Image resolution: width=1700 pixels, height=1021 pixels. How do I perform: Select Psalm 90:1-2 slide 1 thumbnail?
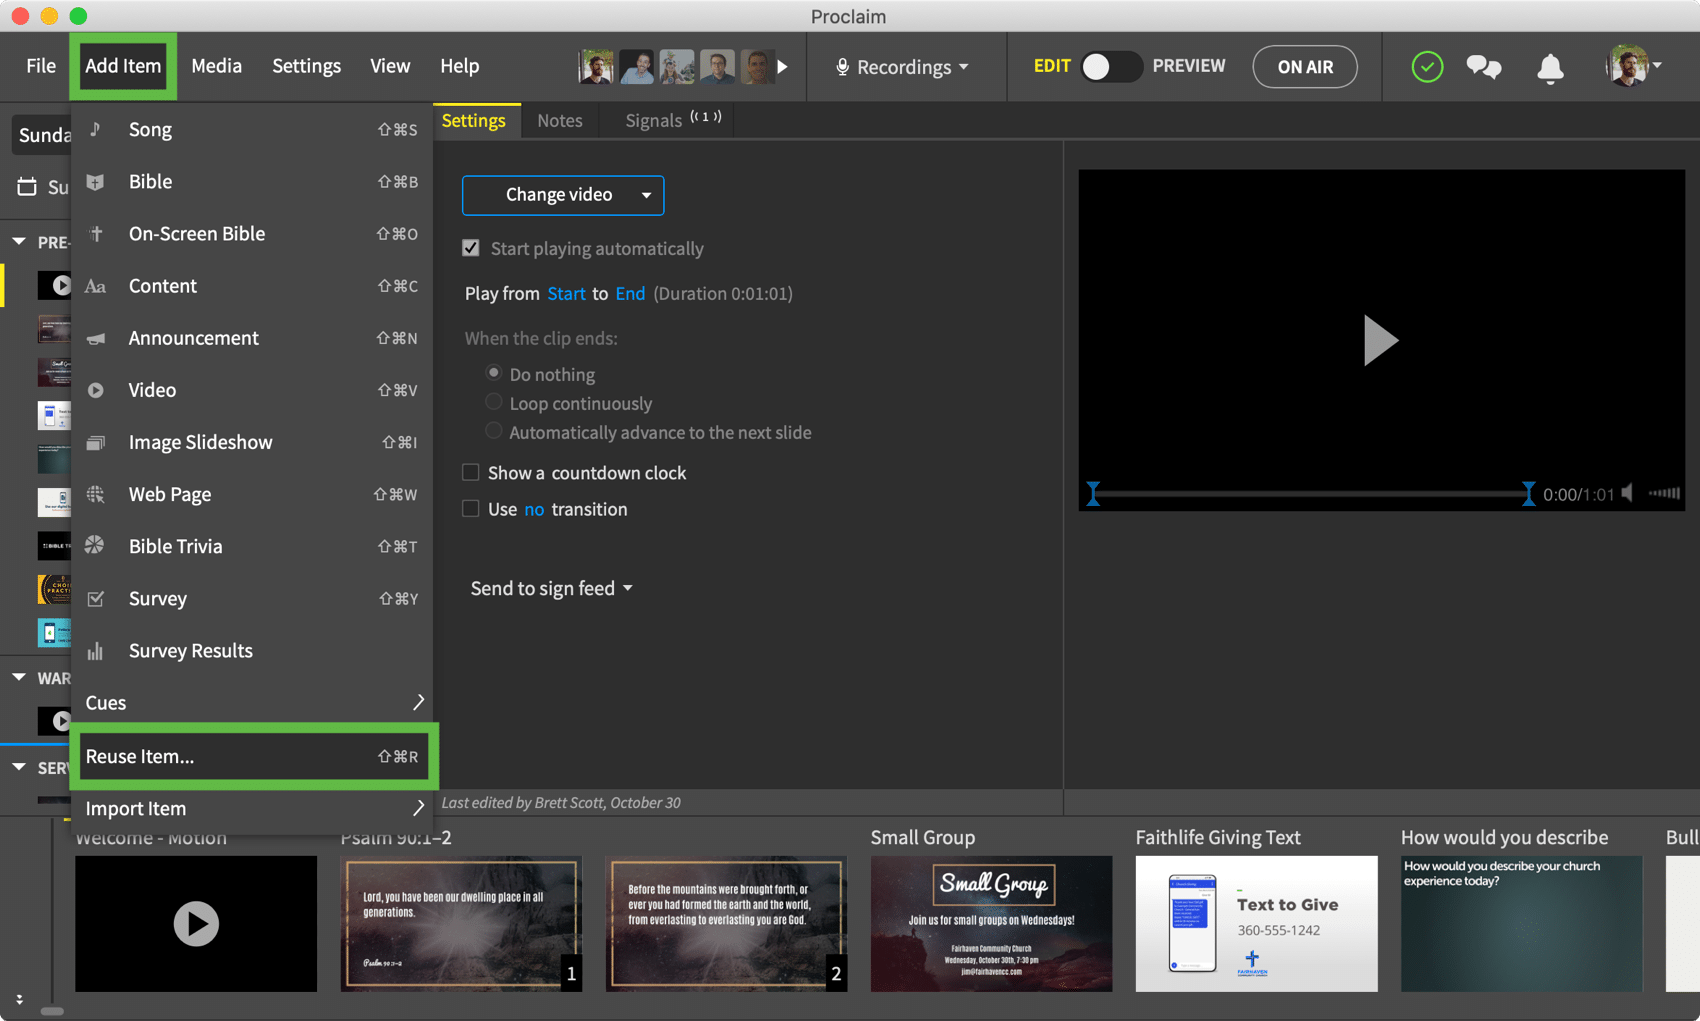[x=461, y=923]
